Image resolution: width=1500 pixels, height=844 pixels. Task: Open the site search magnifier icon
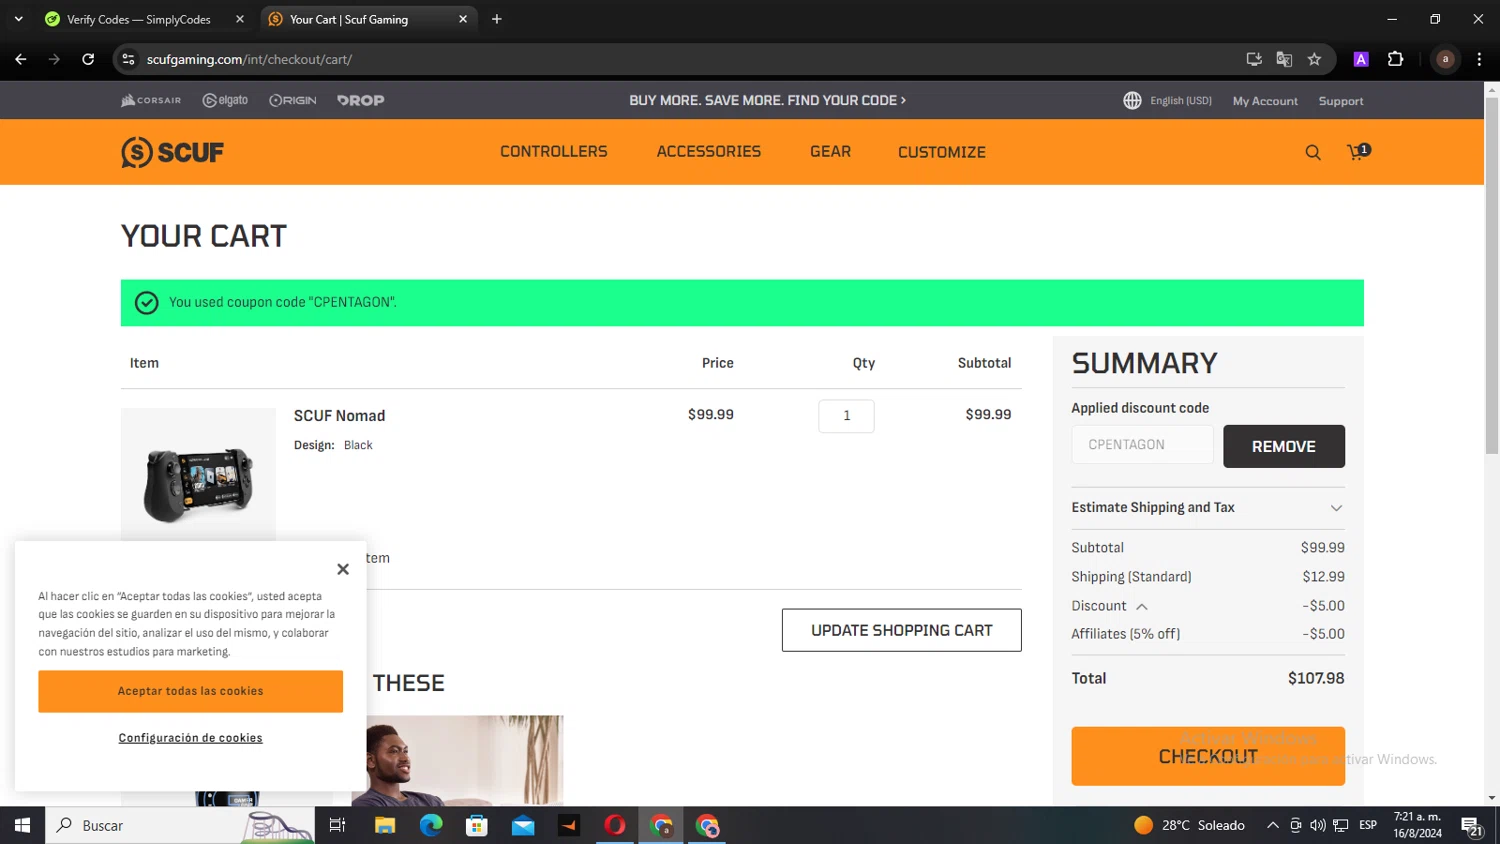pyautogui.click(x=1313, y=152)
